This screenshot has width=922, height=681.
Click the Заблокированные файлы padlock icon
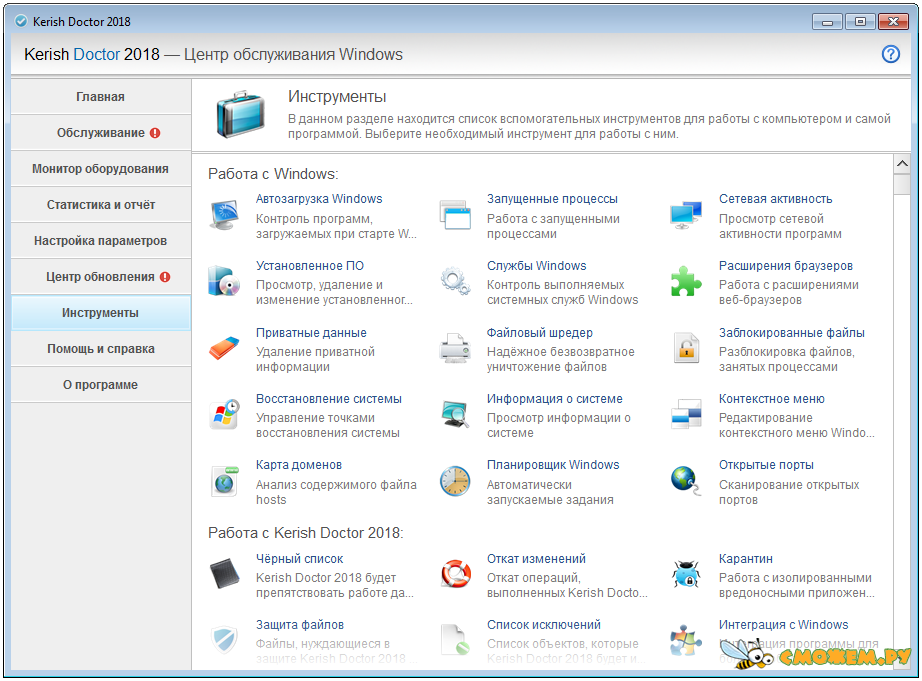(x=686, y=348)
